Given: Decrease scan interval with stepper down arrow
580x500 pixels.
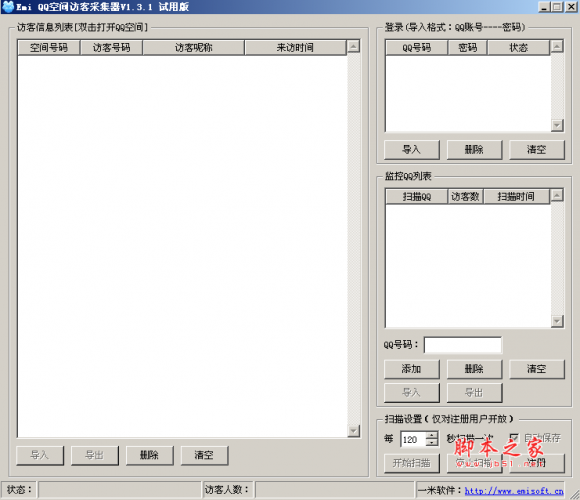Looking at the screenshot, I should coord(432,443).
